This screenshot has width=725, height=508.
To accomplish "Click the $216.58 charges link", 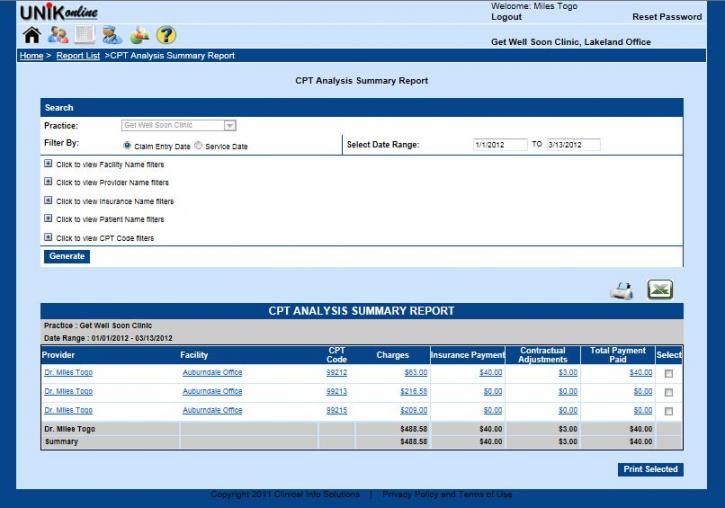I will point(414,392).
